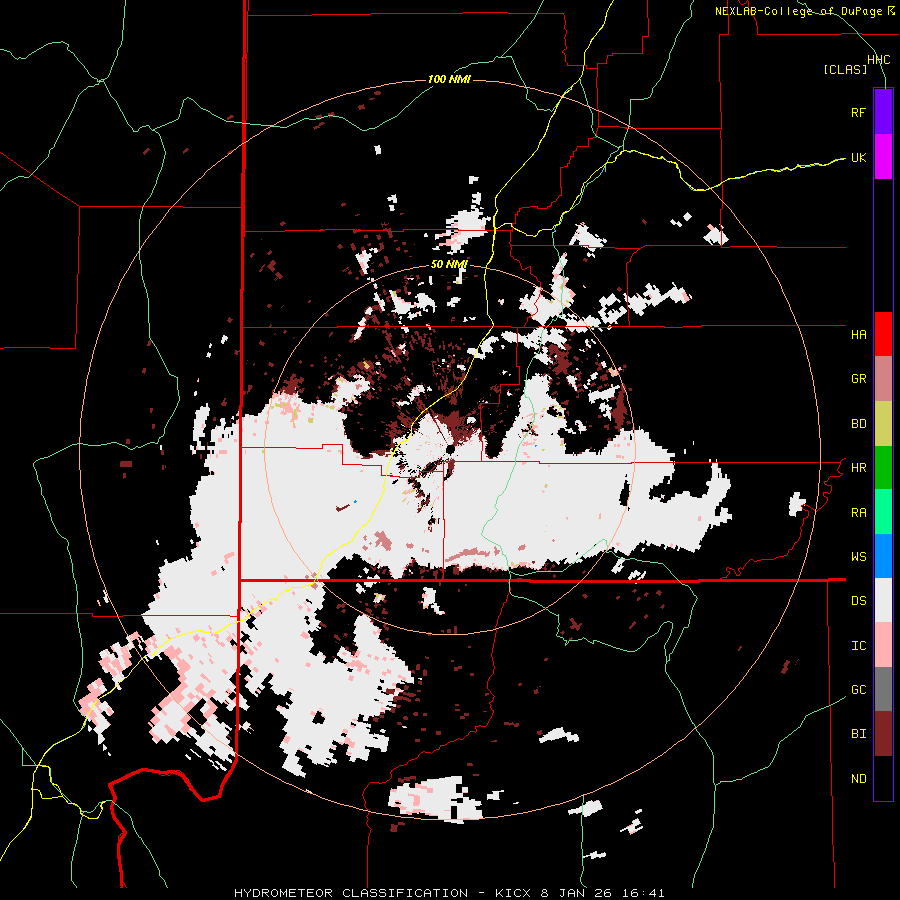Click the BI dark-red legend swatch
900x900 pixels.
(x=883, y=734)
